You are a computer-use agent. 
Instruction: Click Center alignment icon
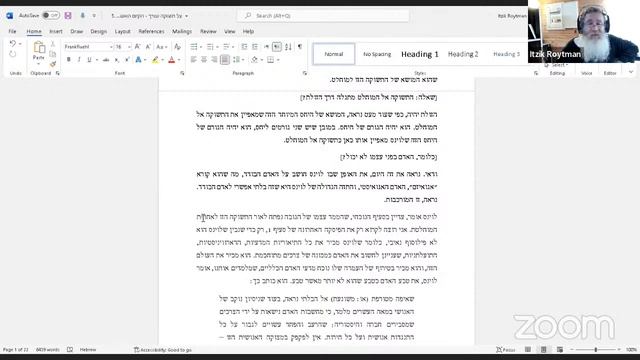[204, 60]
